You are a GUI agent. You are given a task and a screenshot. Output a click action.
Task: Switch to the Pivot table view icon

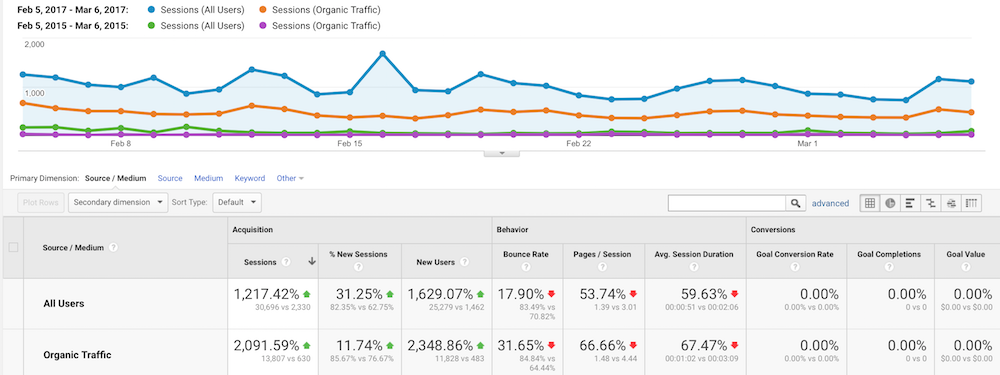[x=971, y=203]
